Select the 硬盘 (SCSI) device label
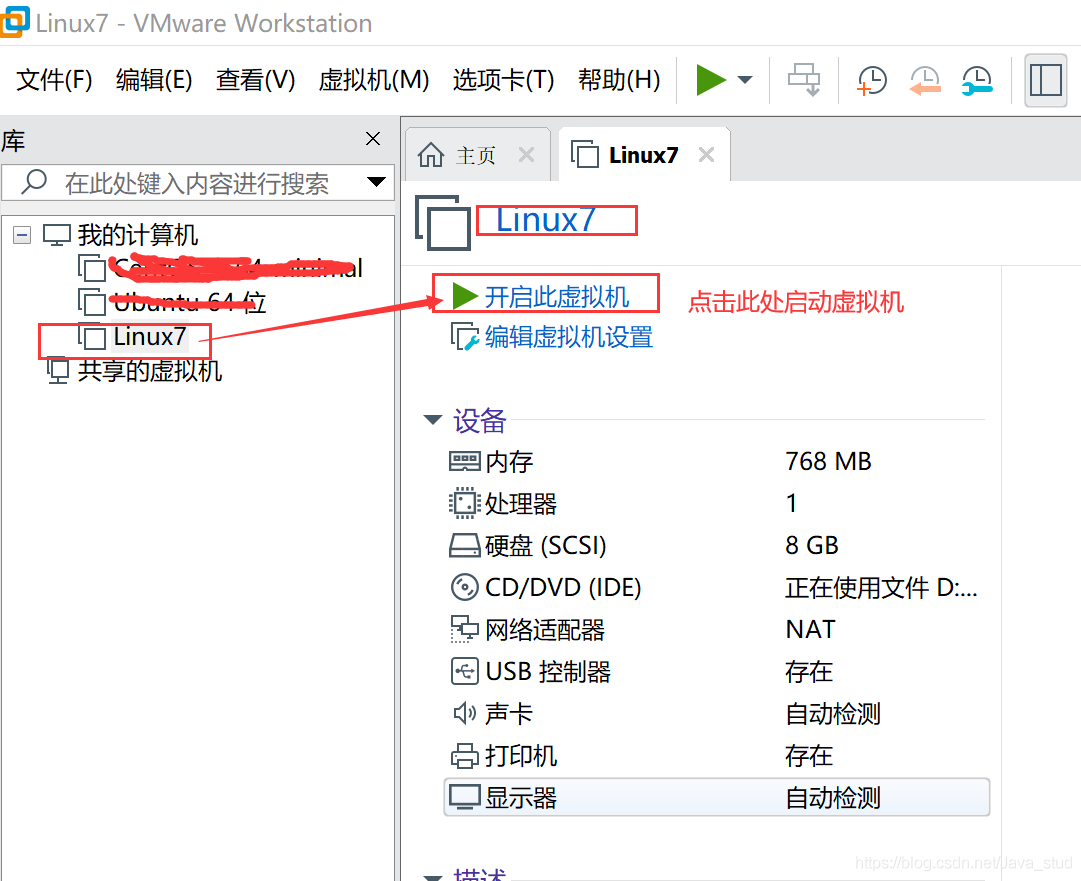The image size is (1081, 881). [x=545, y=545]
